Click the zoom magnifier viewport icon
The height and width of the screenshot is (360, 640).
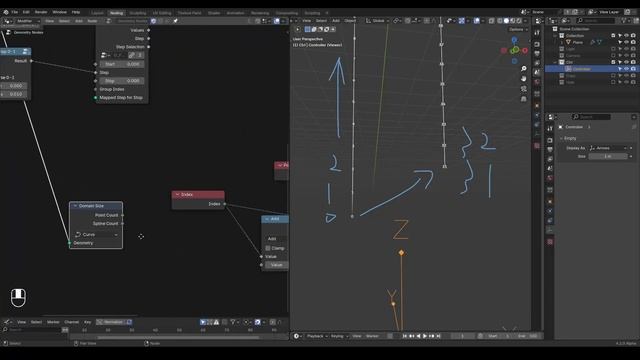click(x=524, y=69)
